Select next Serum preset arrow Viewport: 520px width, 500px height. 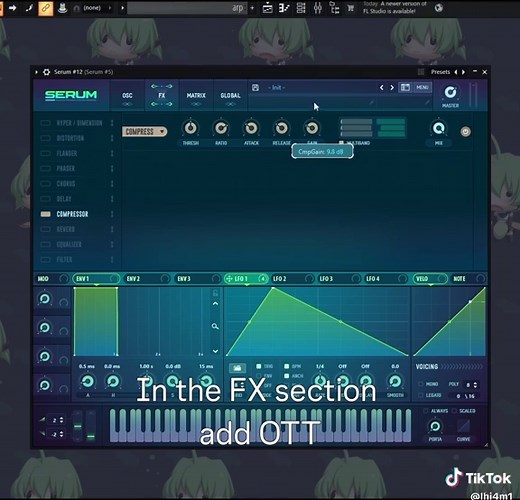[x=392, y=88]
